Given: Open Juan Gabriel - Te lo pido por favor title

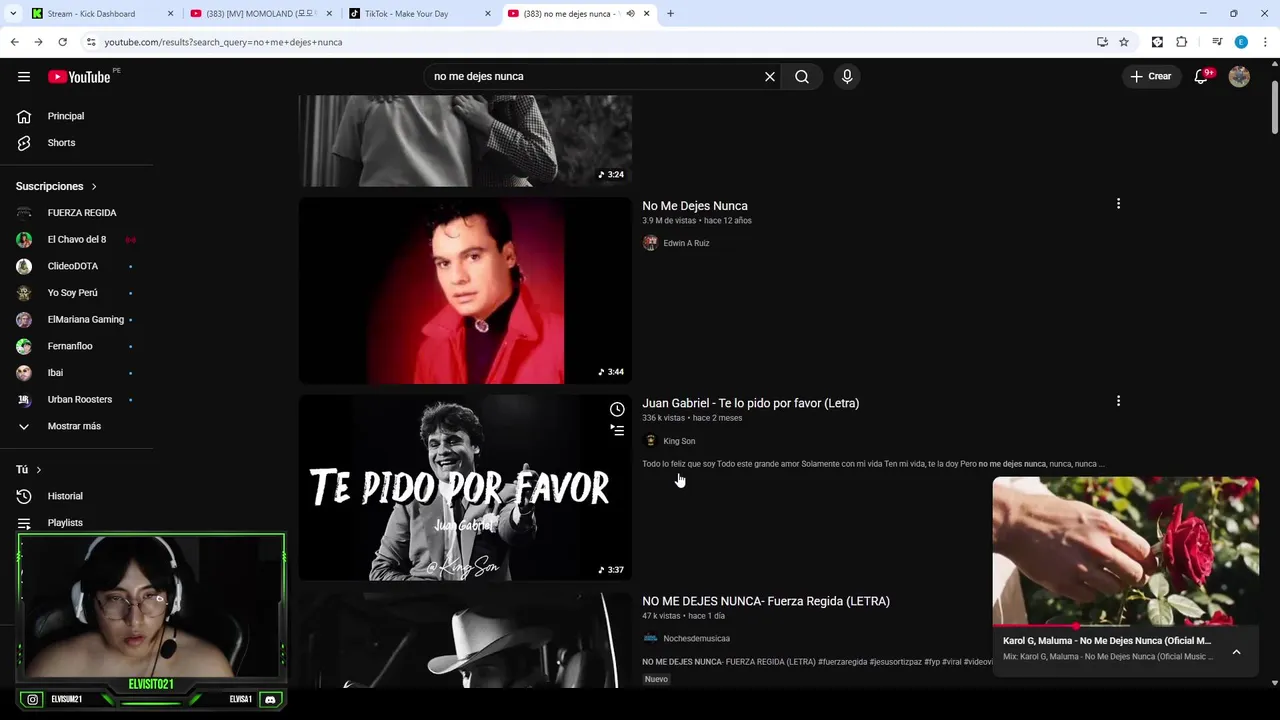Looking at the screenshot, I should 750,403.
